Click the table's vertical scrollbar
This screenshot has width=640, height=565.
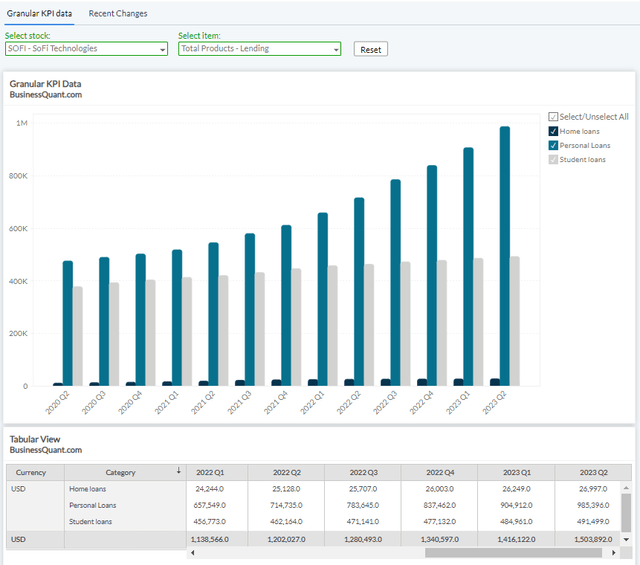626,510
